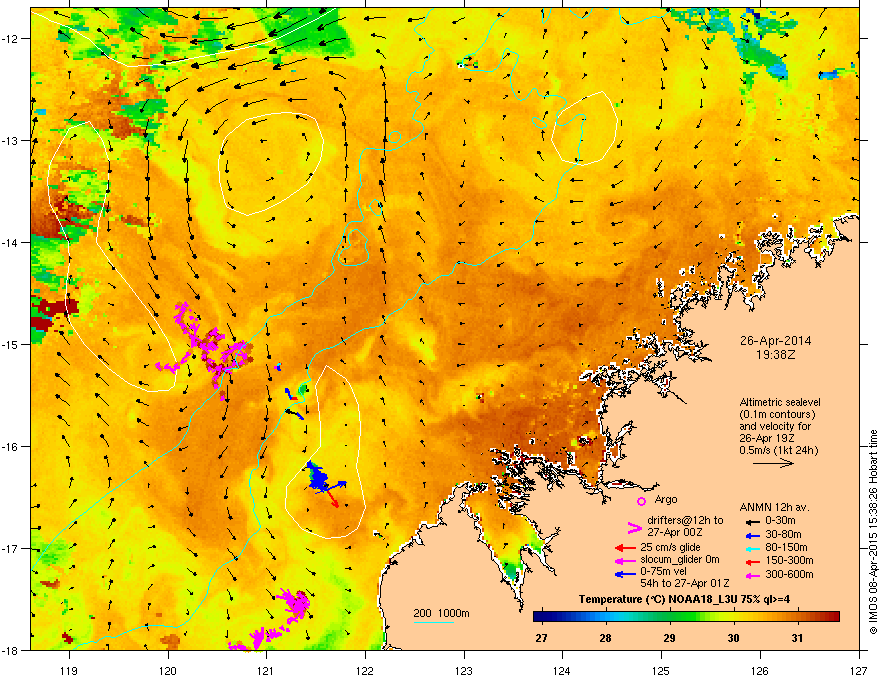Screen dimensions: 880x680
Task: Pick the blue arrow beside '0-75m vel'
Action: click(625, 574)
